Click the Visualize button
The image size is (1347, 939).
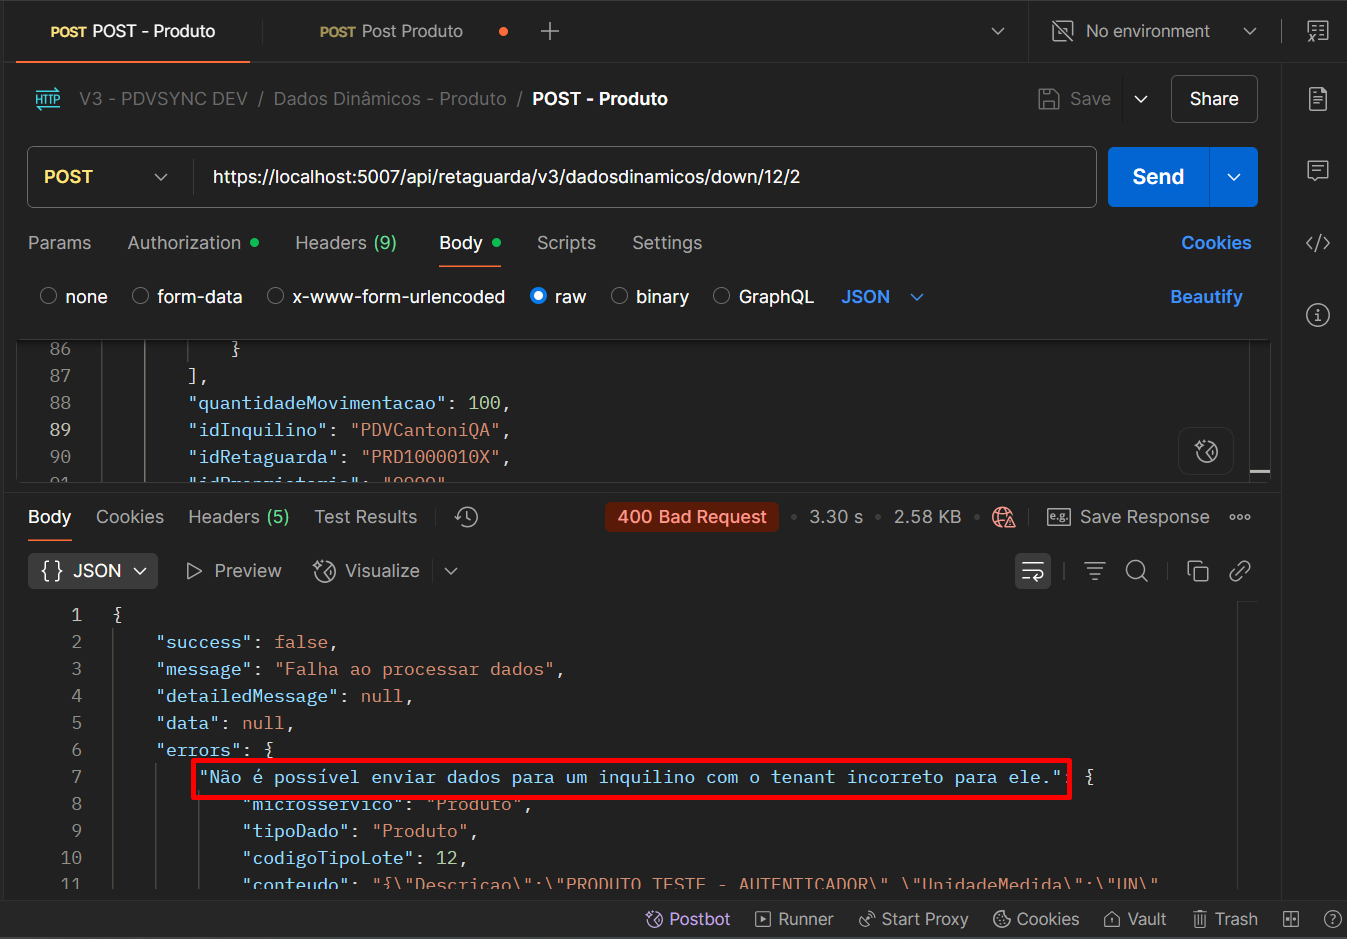coord(367,571)
